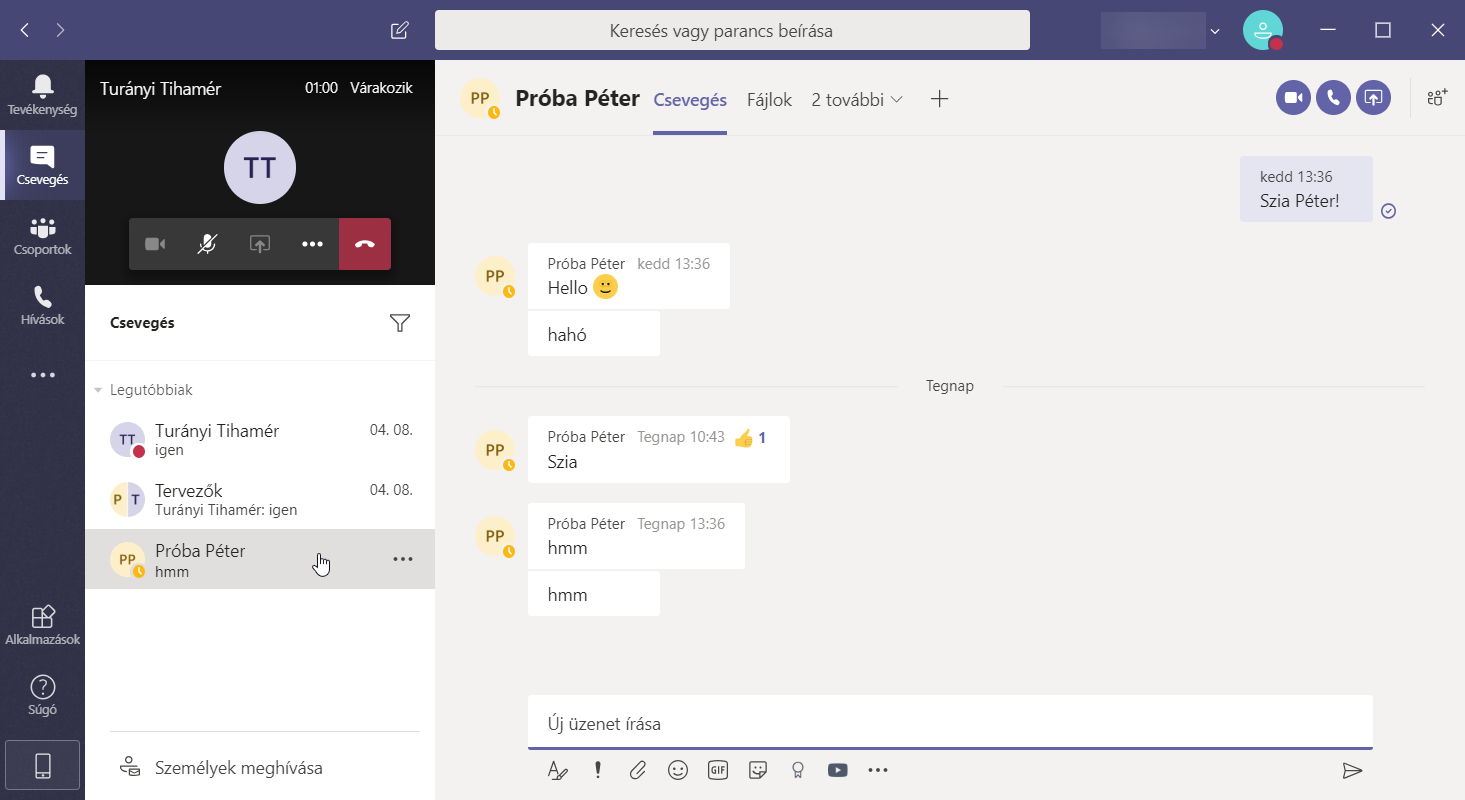Image resolution: width=1465 pixels, height=800 pixels.
Task: Open more options for Próba Péter chat
Action: click(x=403, y=559)
